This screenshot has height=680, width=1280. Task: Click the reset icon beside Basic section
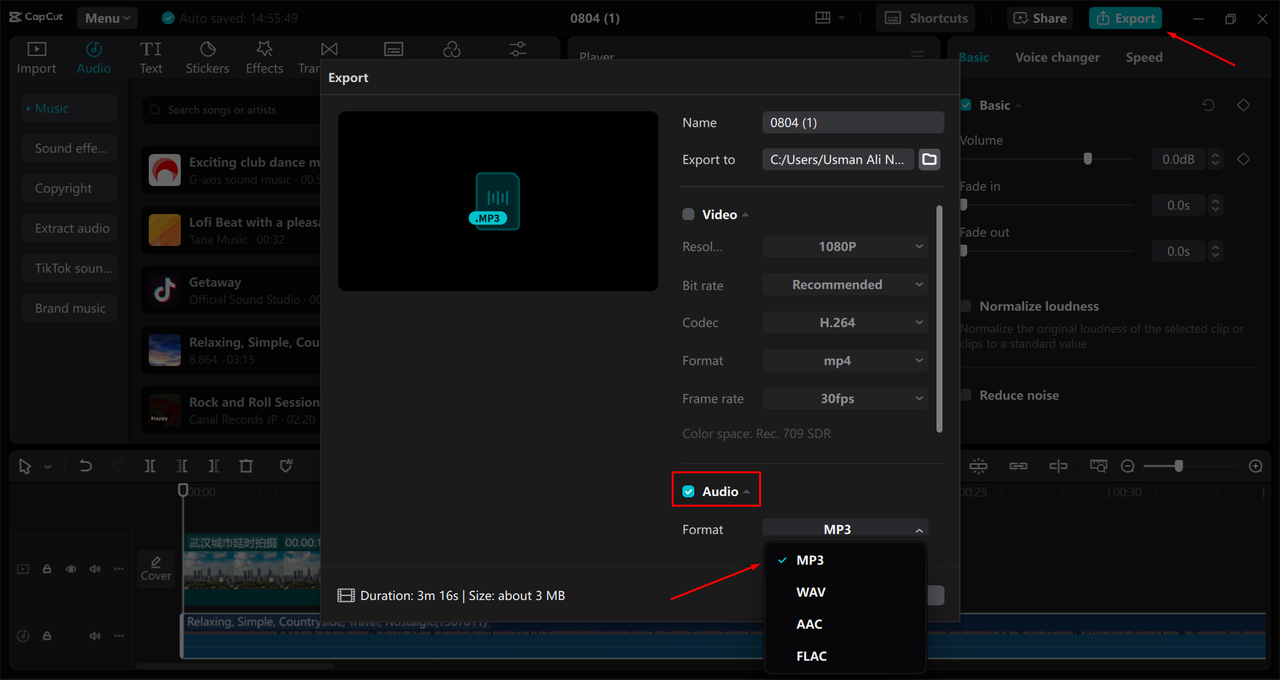pyautogui.click(x=1209, y=105)
